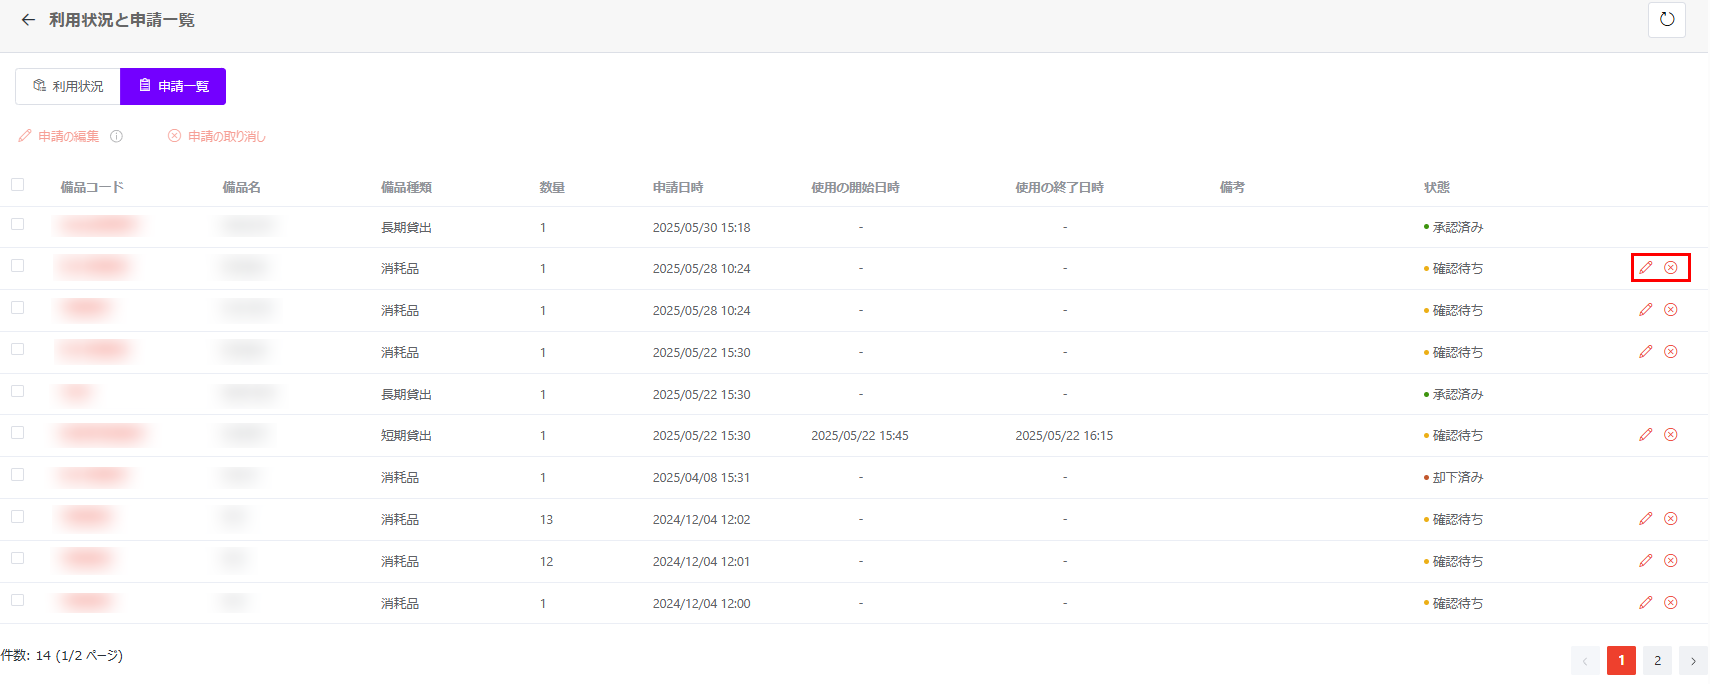Click the 申請日時 column header

(678, 187)
